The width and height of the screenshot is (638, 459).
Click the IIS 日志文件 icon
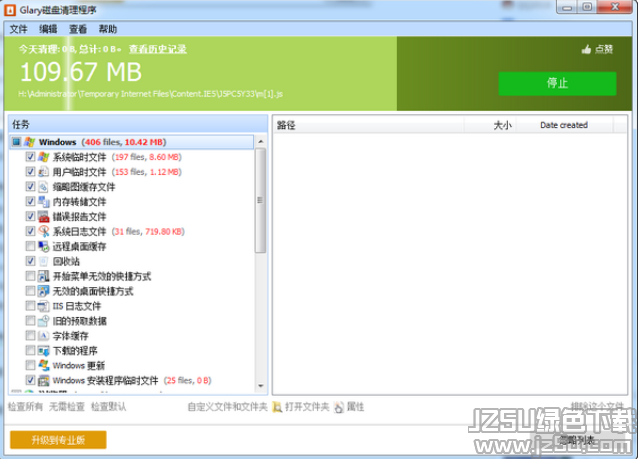pyautogui.click(x=44, y=306)
